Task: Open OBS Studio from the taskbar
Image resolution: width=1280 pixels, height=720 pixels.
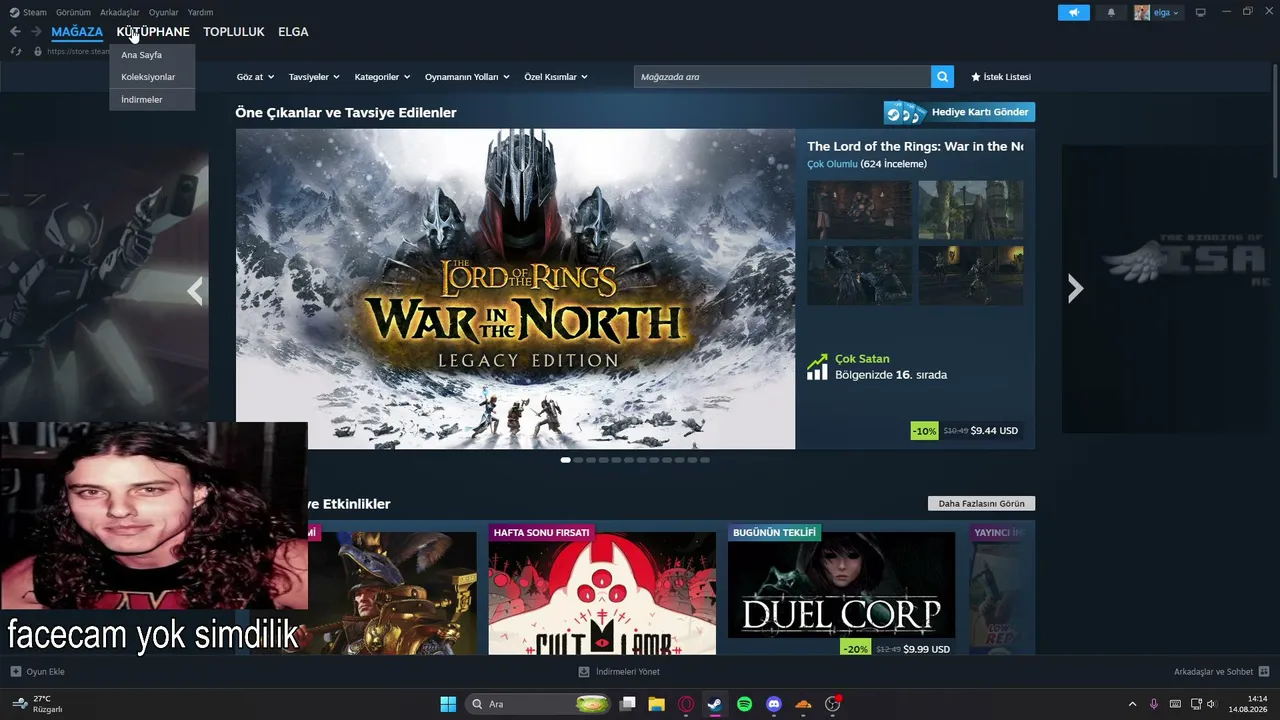Action: point(832,704)
